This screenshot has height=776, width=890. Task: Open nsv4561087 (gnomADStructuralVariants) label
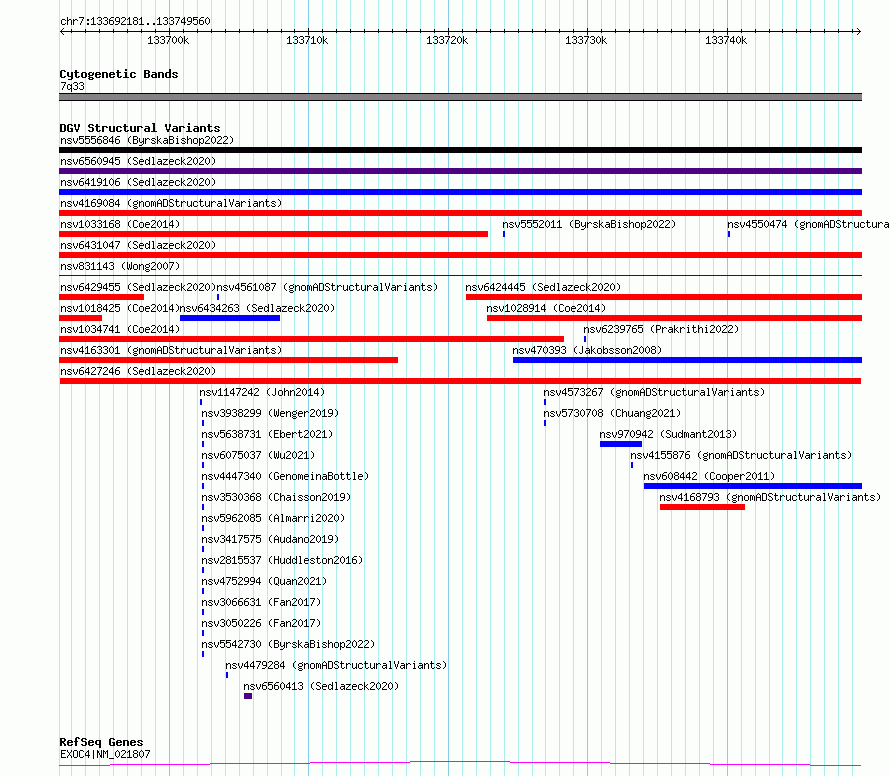coord(327,287)
